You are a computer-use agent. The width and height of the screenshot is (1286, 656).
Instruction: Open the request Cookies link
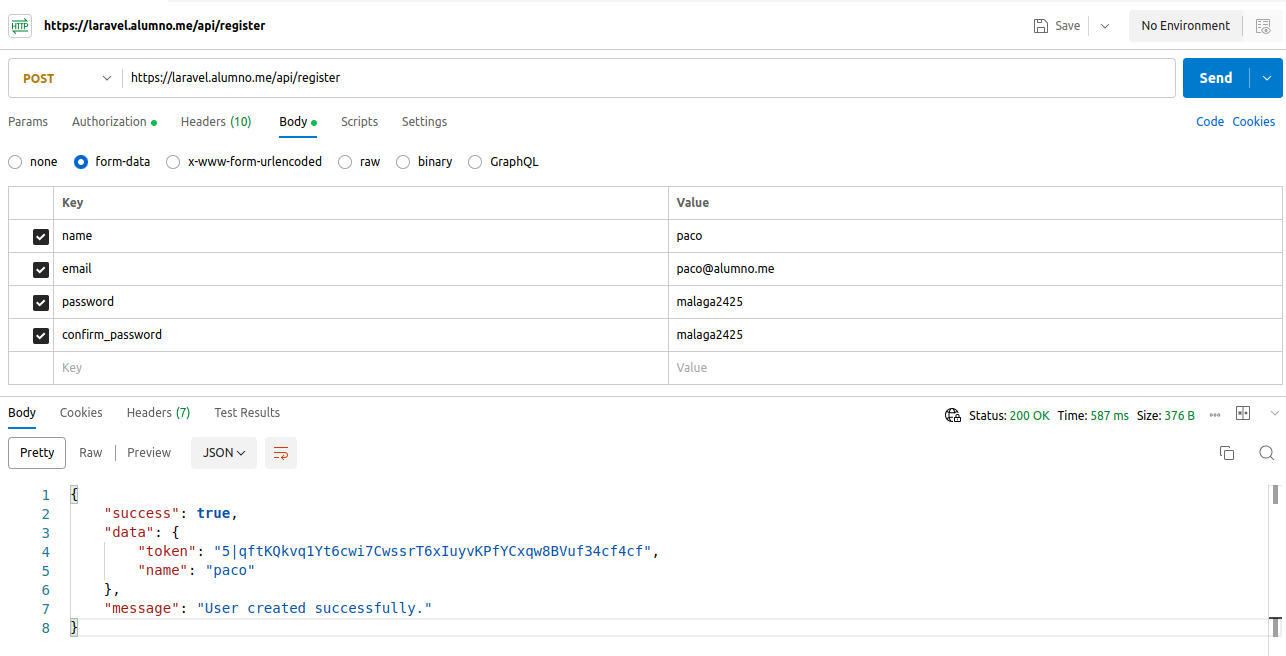[x=1254, y=122]
